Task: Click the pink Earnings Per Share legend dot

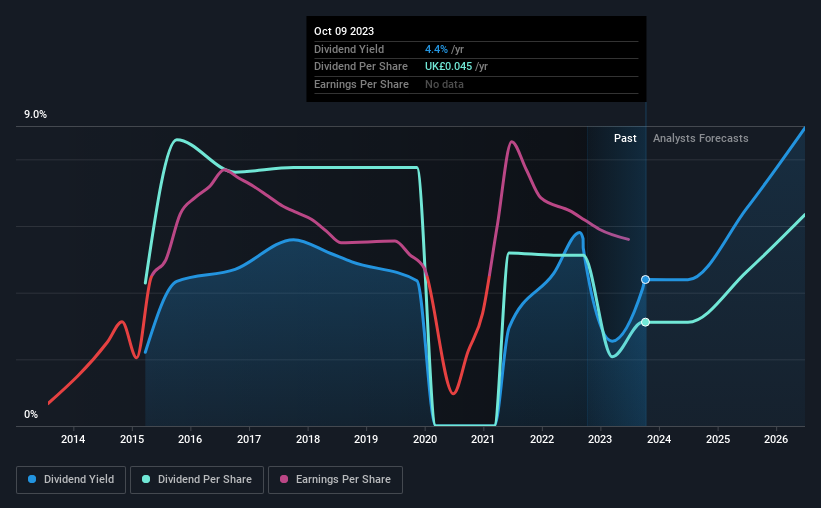Action: [284, 479]
